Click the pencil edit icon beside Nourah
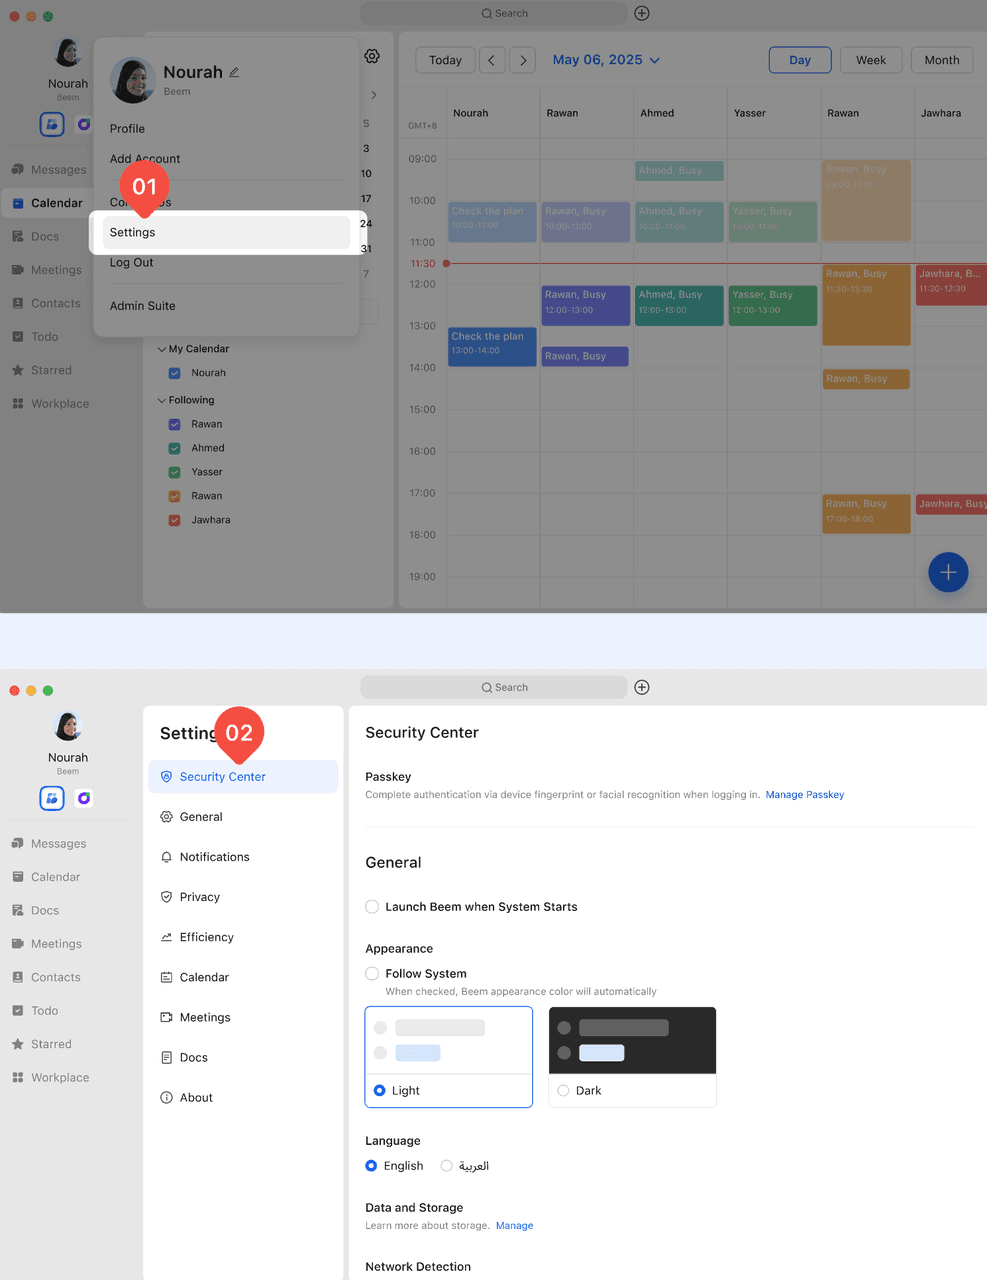987x1280 pixels. click(234, 72)
